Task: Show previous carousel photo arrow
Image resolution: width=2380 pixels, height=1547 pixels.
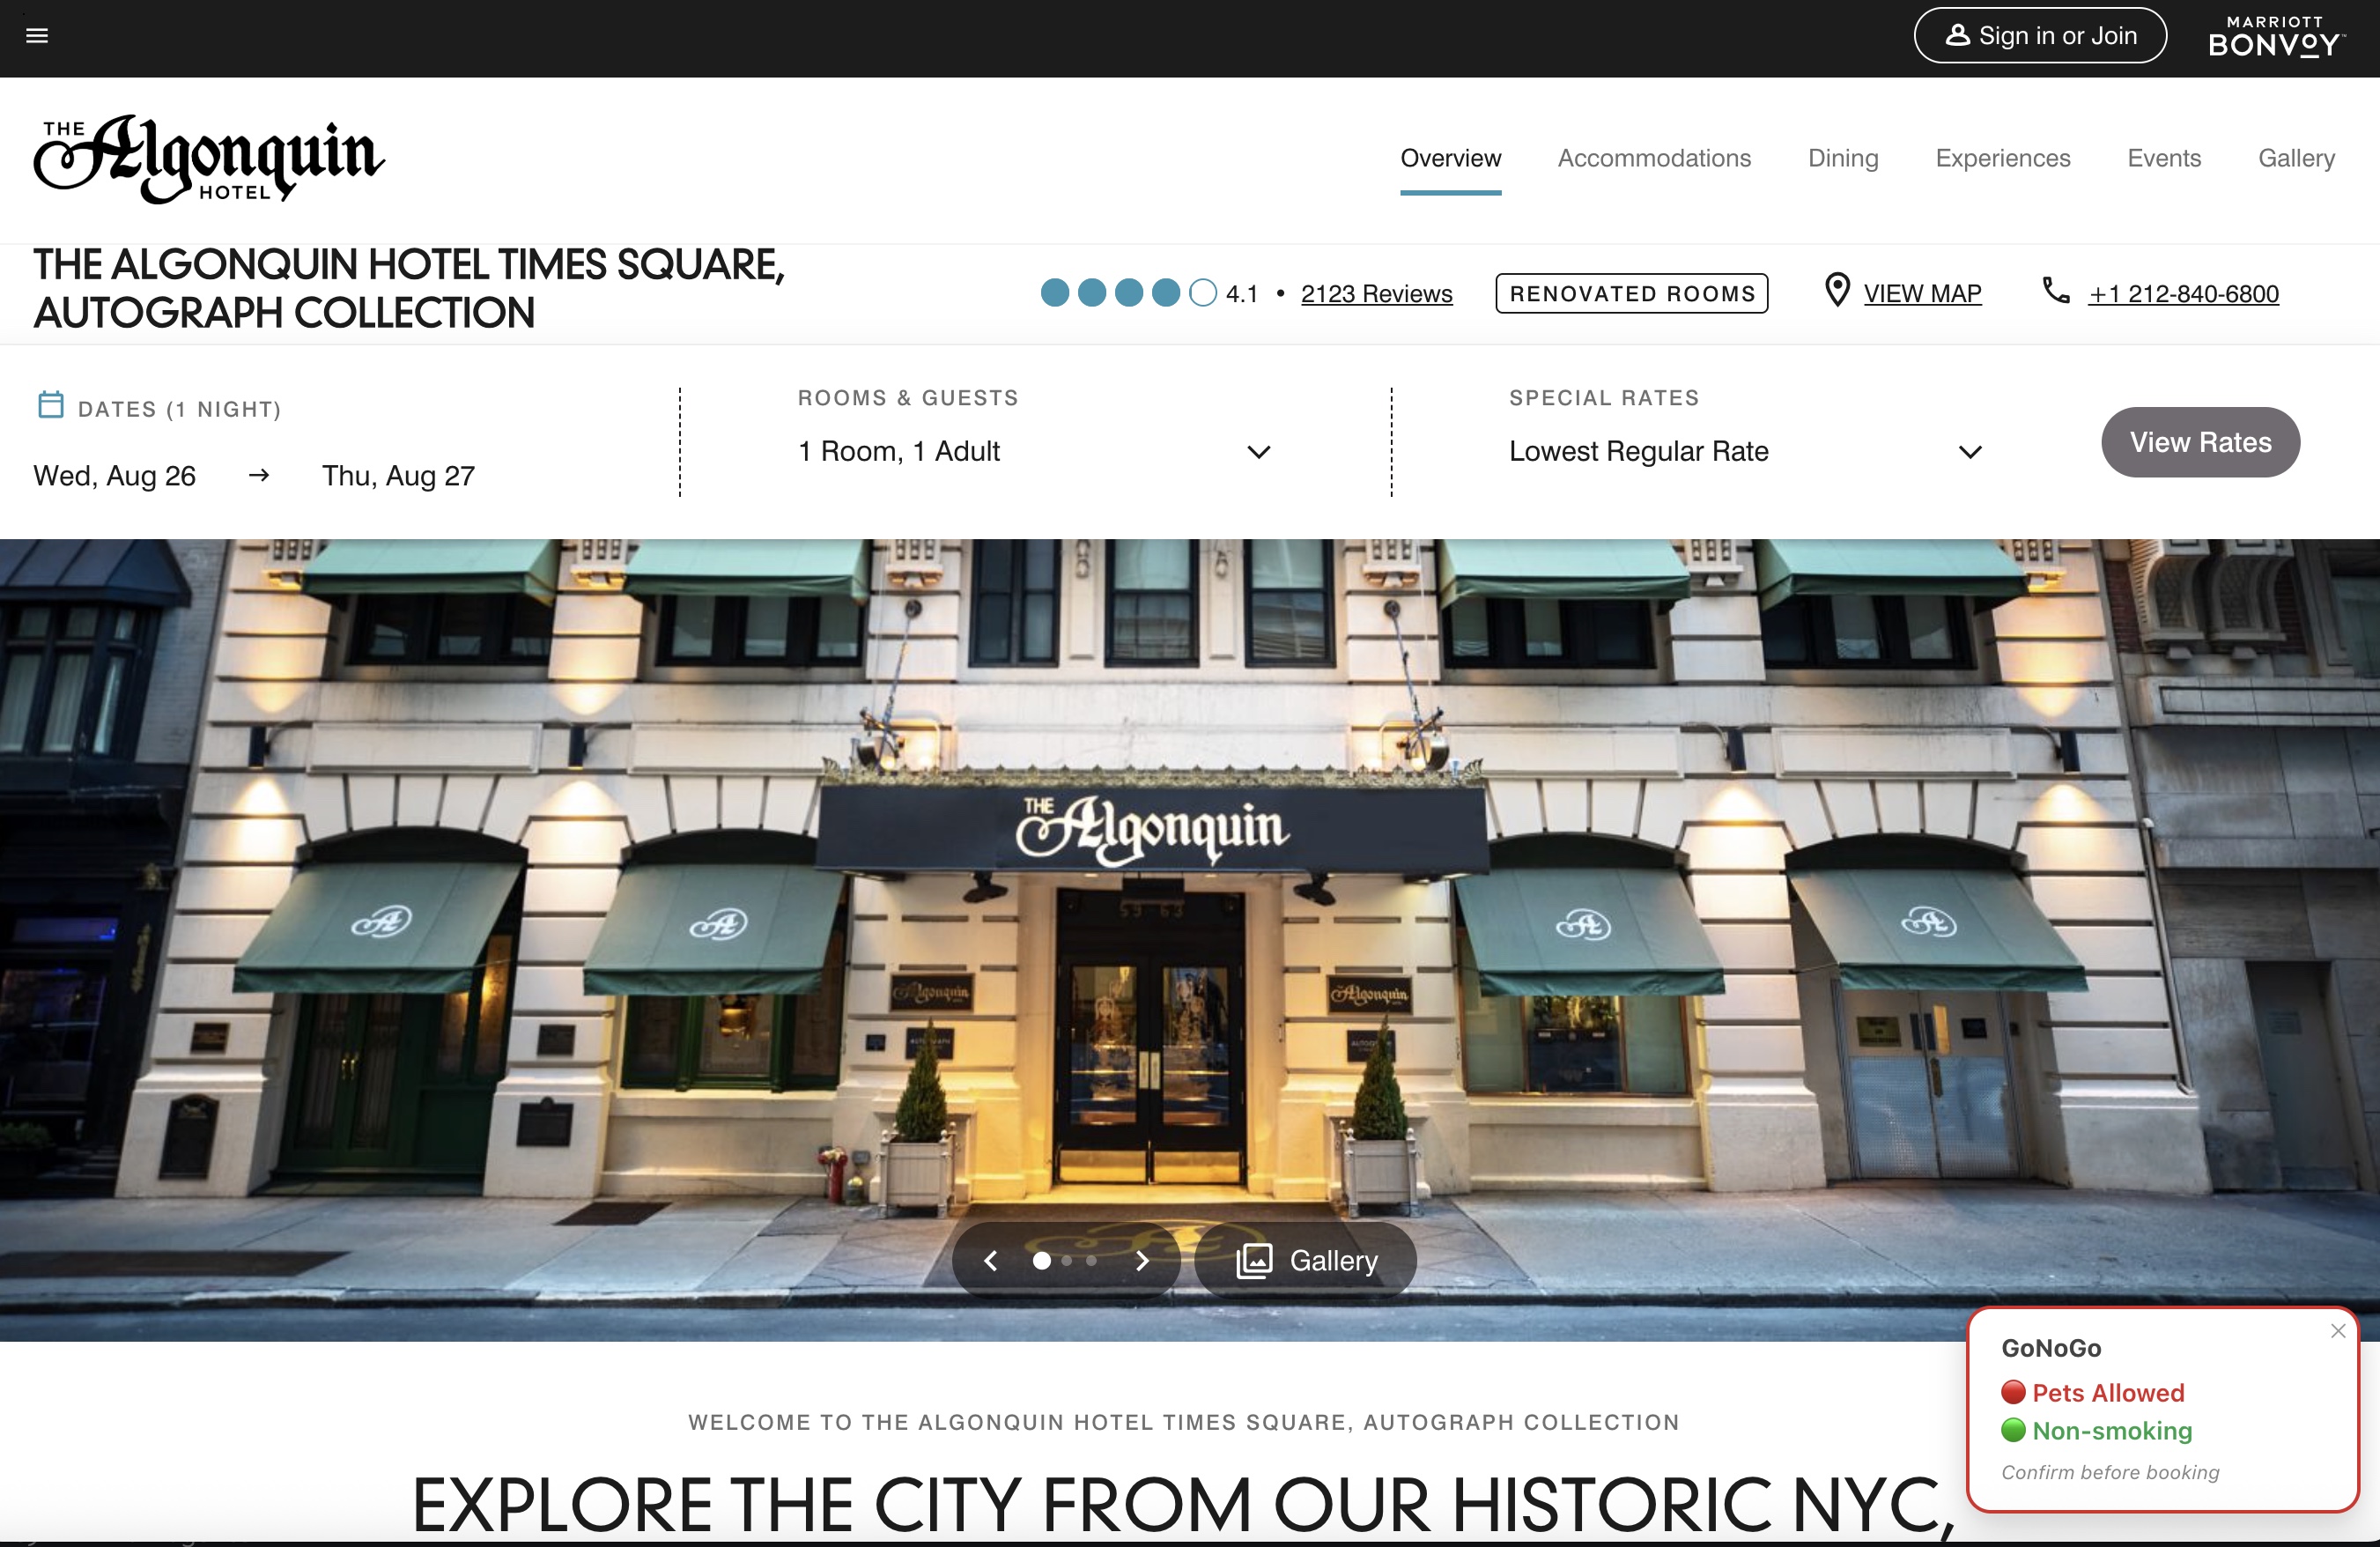Action: (x=991, y=1261)
